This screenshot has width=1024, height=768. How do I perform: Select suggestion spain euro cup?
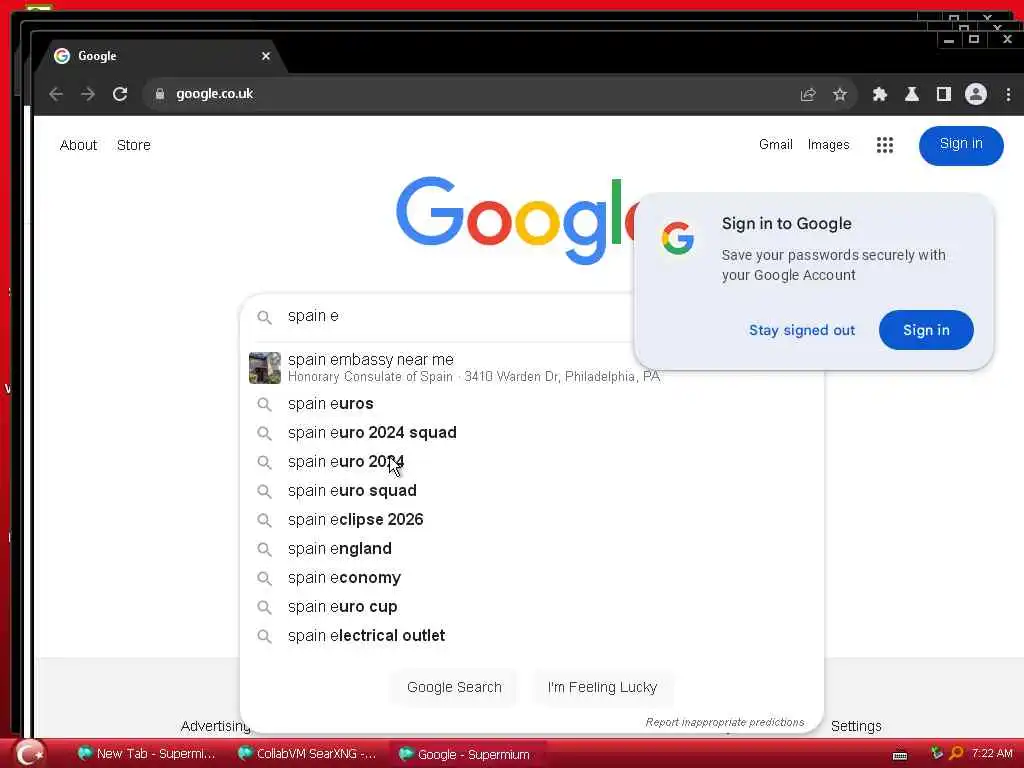pyautogui.click(x=532, y=607)
